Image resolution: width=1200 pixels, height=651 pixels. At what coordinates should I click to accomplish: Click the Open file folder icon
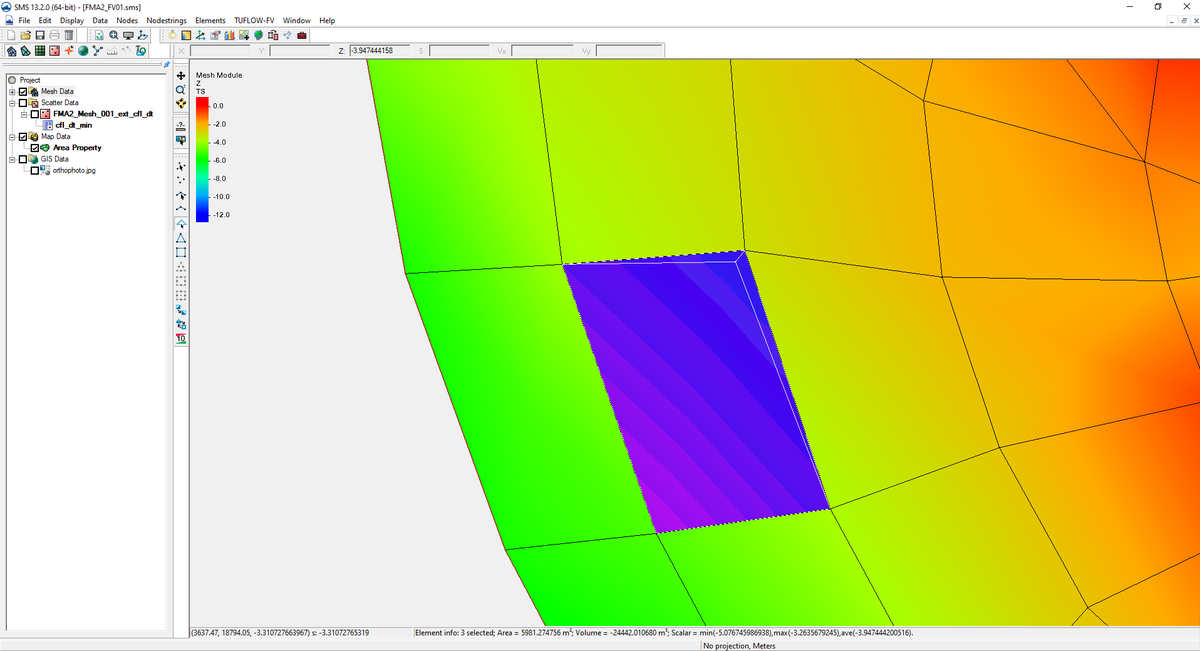tap(24, 35)
